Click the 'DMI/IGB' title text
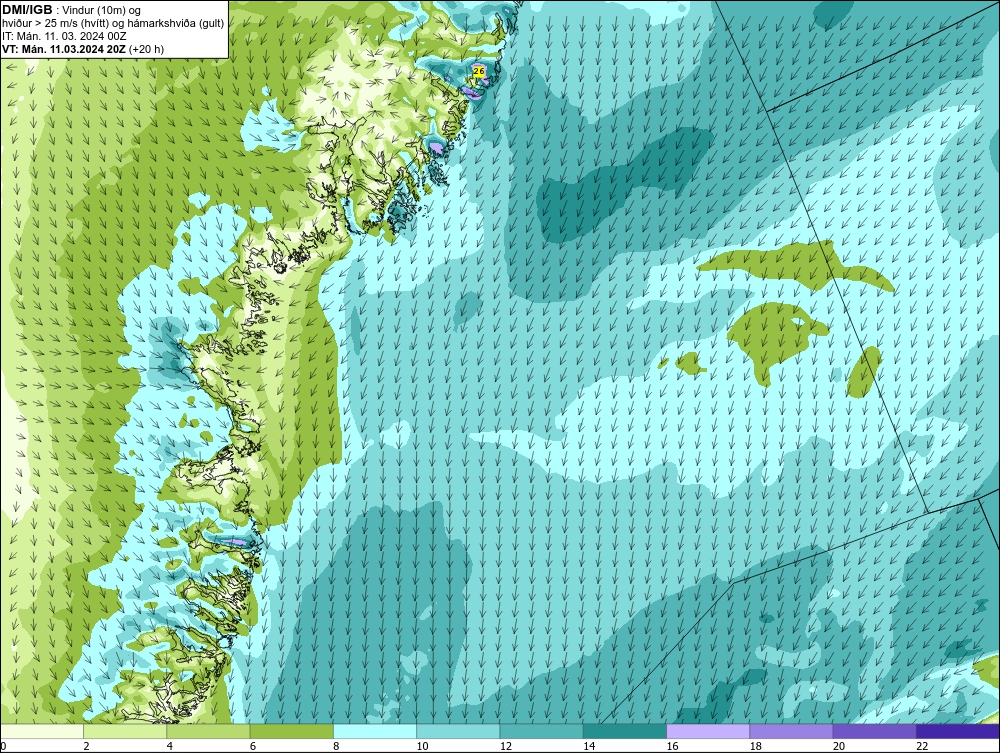 (27, 10)
